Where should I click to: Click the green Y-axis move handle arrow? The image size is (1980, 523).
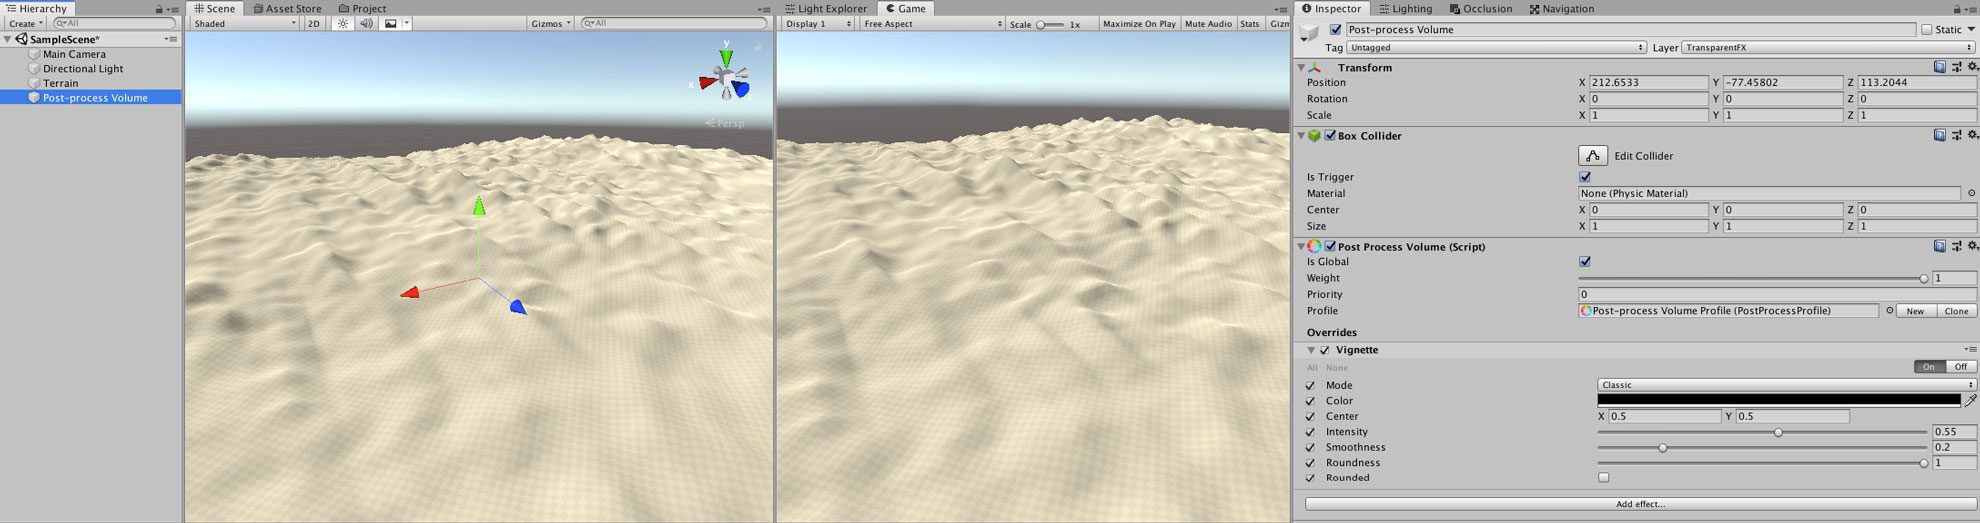[x=479, y=206]
